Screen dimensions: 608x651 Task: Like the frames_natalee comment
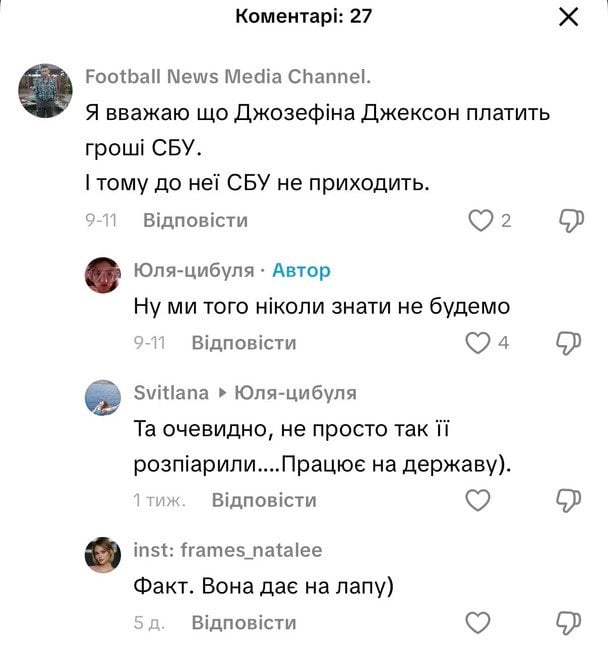coord(479,623)
